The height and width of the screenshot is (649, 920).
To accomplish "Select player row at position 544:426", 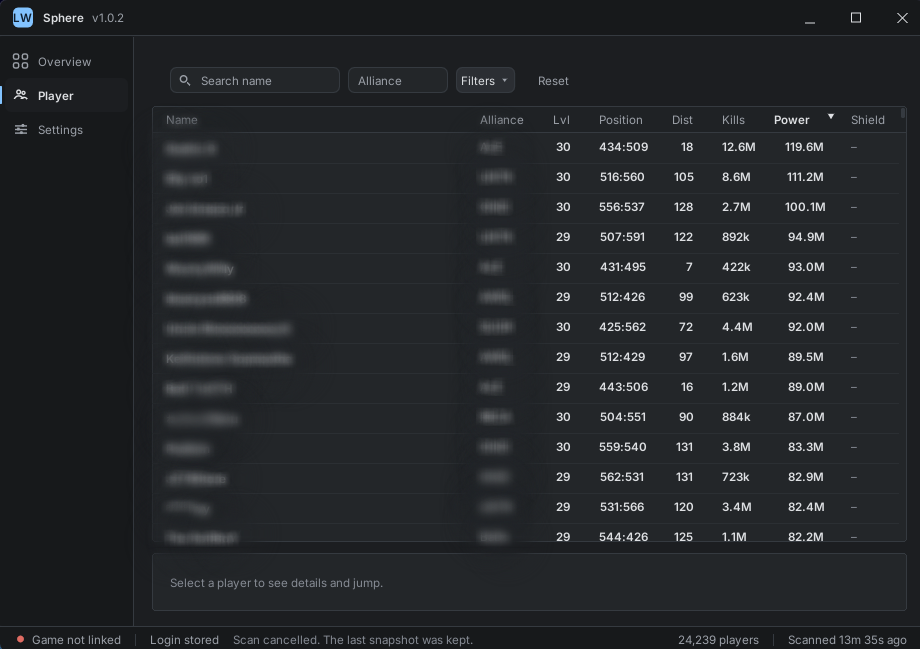I will click(525, 533).
